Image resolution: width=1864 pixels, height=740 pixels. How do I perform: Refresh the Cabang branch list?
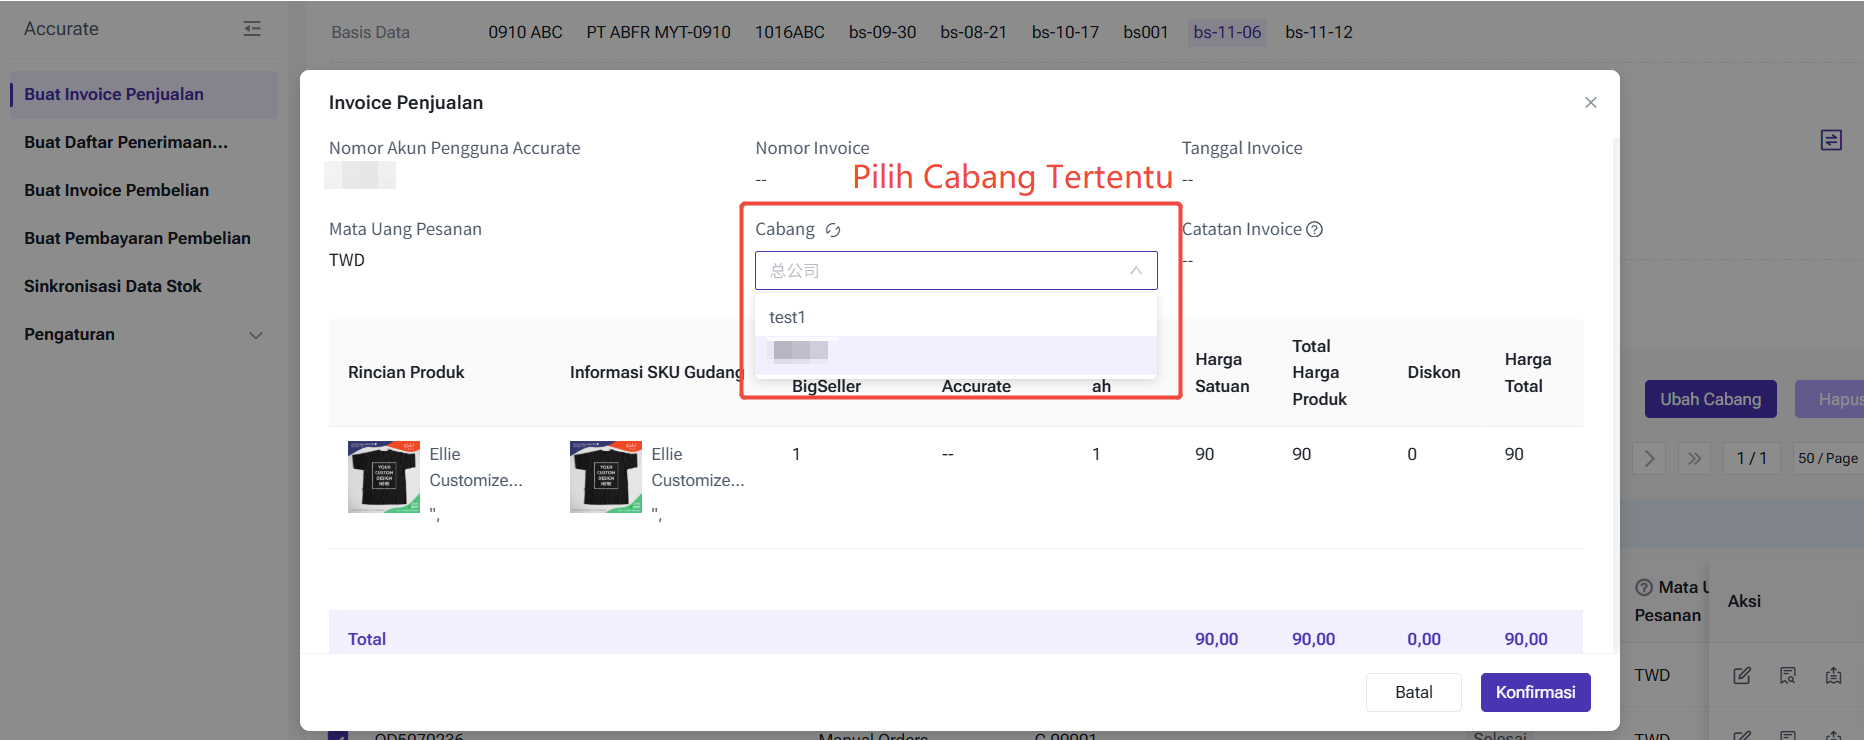point(833,230)
